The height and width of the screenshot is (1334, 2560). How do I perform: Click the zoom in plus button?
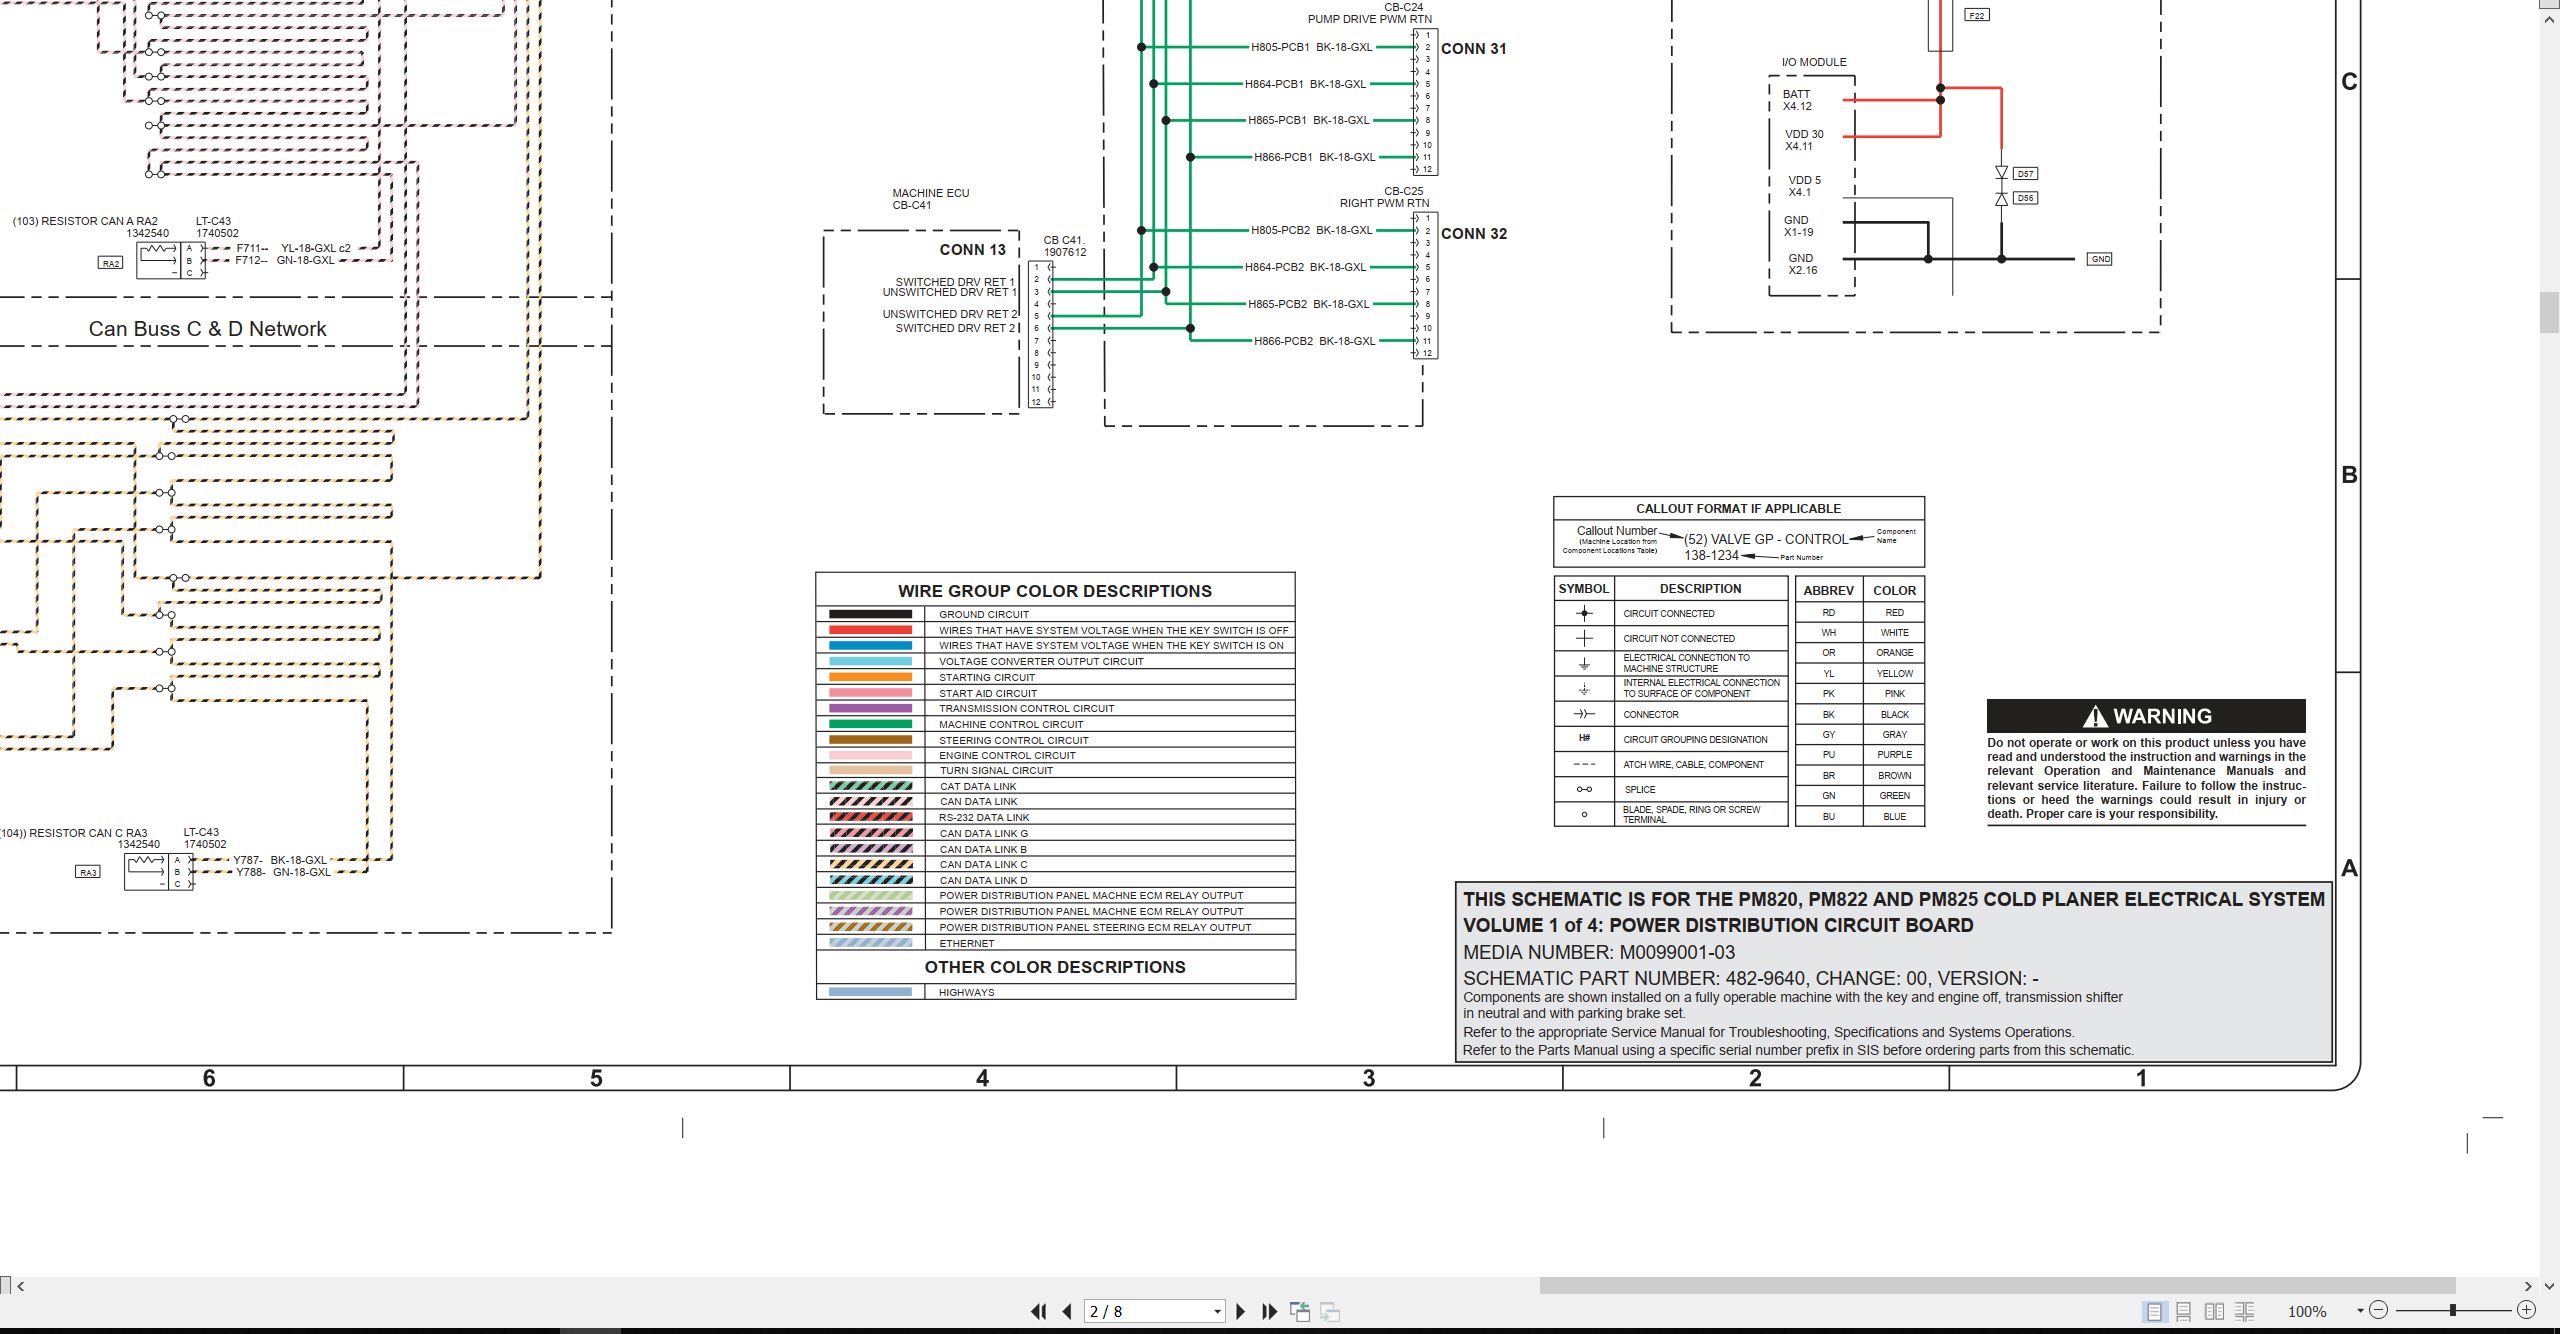2526,1310
